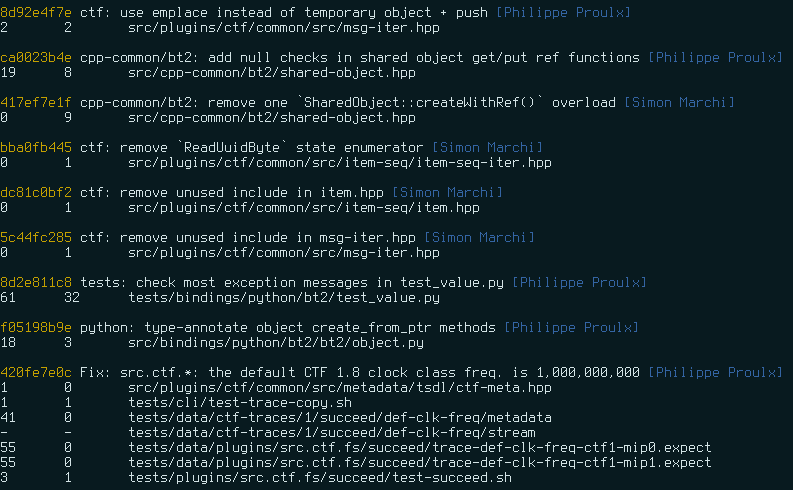
Task: Click the ctf-meta.hpp file path
Action: click(x=339, y=387)
